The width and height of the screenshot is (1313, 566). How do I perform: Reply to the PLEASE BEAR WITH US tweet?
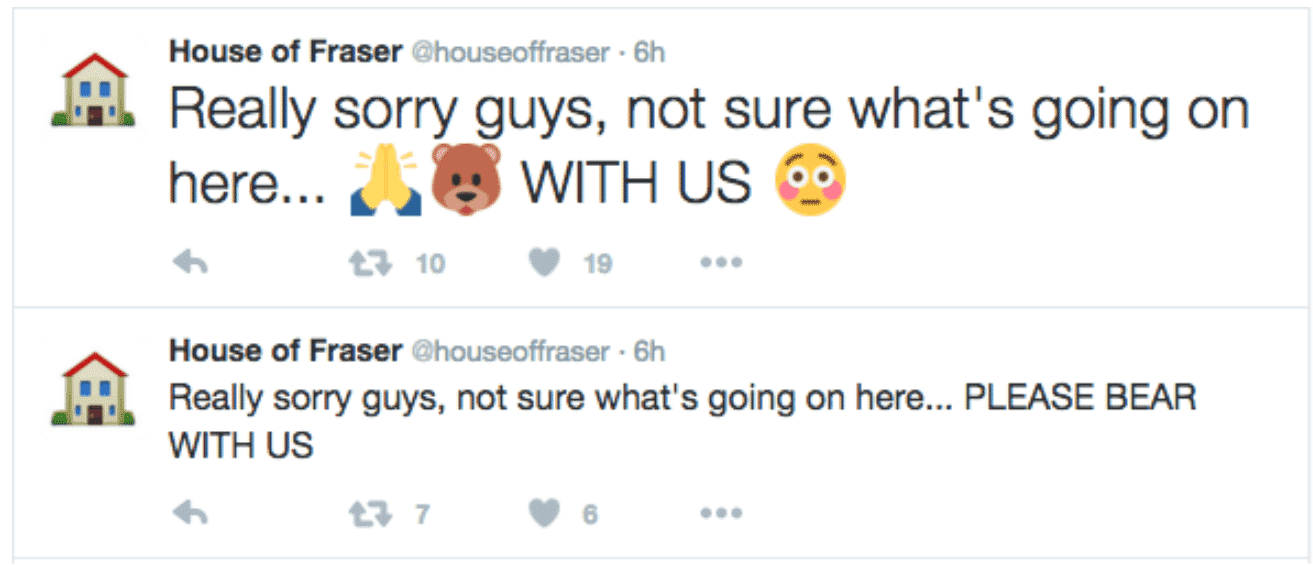[x=189, y=513]
